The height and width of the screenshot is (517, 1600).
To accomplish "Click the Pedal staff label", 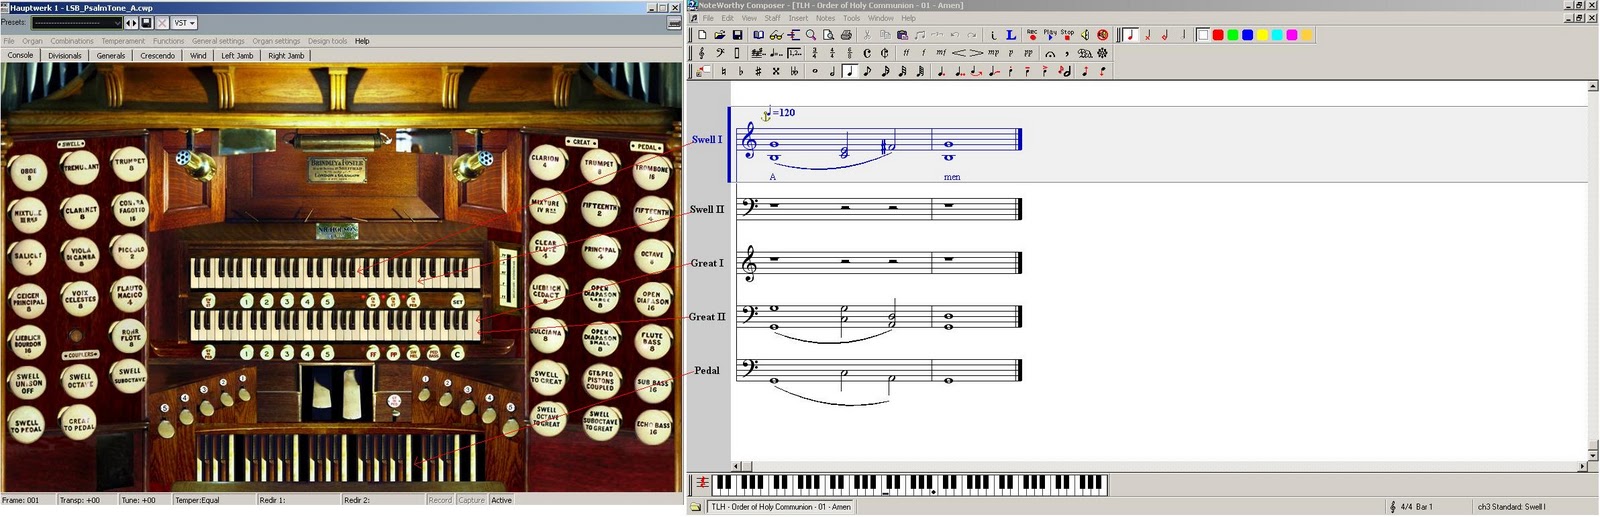I will (x=707, y=371).
